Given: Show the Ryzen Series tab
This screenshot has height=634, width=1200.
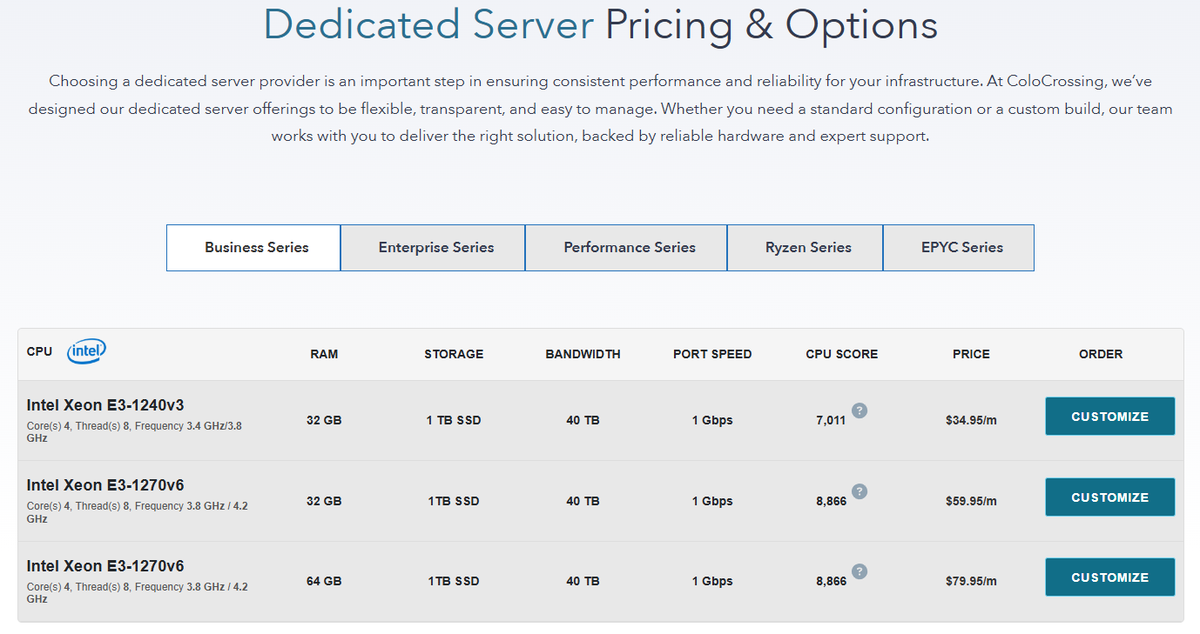Looking at the screenshot, I should [805, 247].
